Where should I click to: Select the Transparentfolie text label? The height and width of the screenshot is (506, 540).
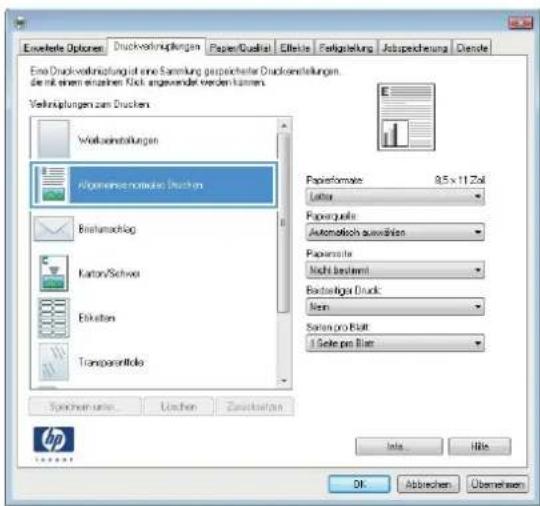pos(111,362)
